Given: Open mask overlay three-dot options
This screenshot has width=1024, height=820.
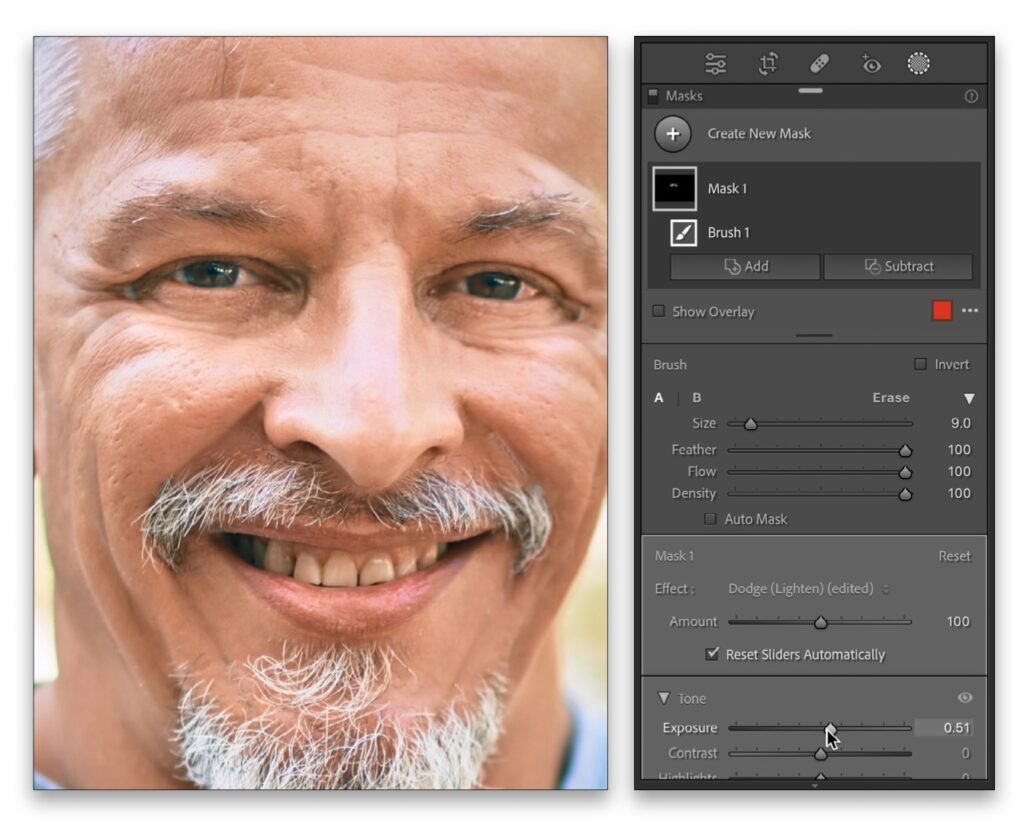Looking at the screenshot, I should coord(970,311).
